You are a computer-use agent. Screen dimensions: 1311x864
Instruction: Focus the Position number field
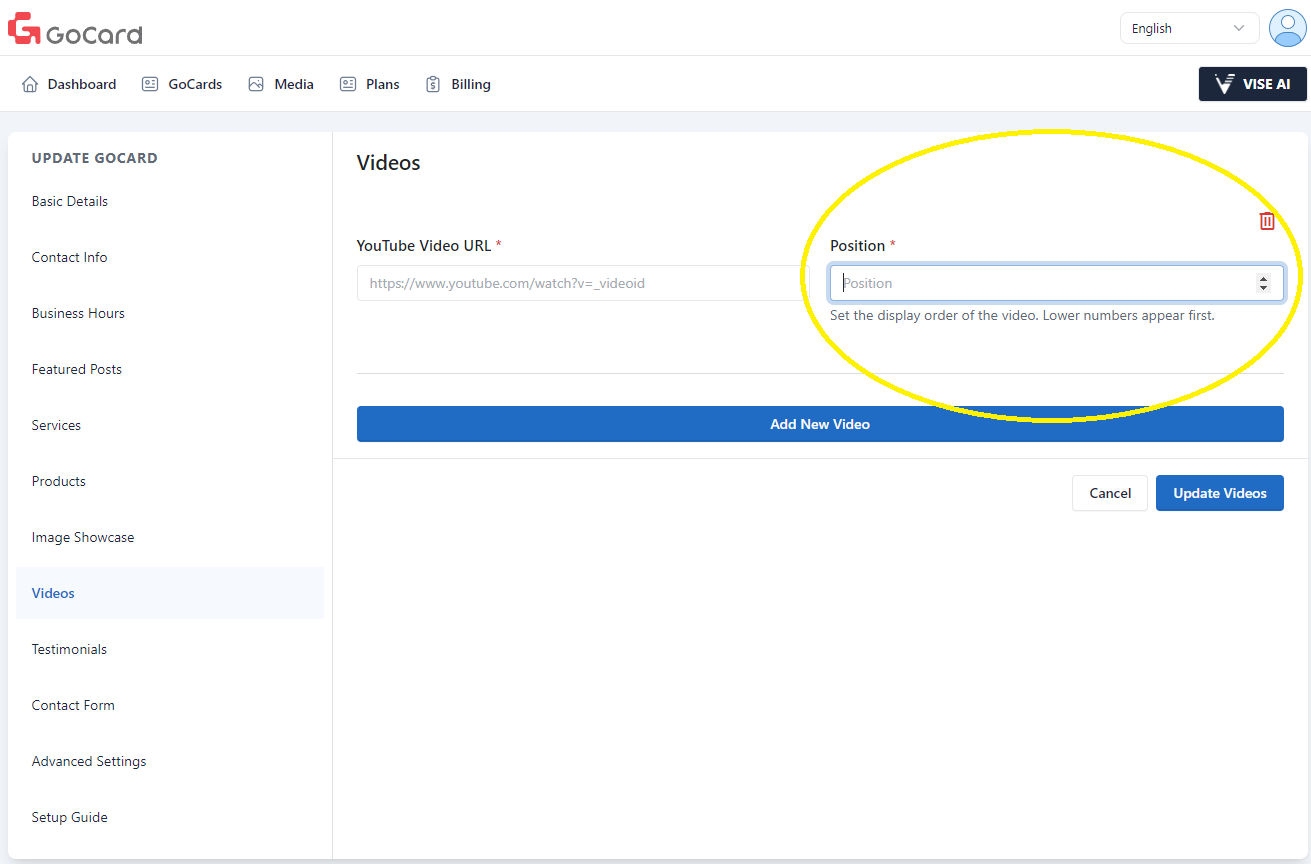[x=1040, y=283]
